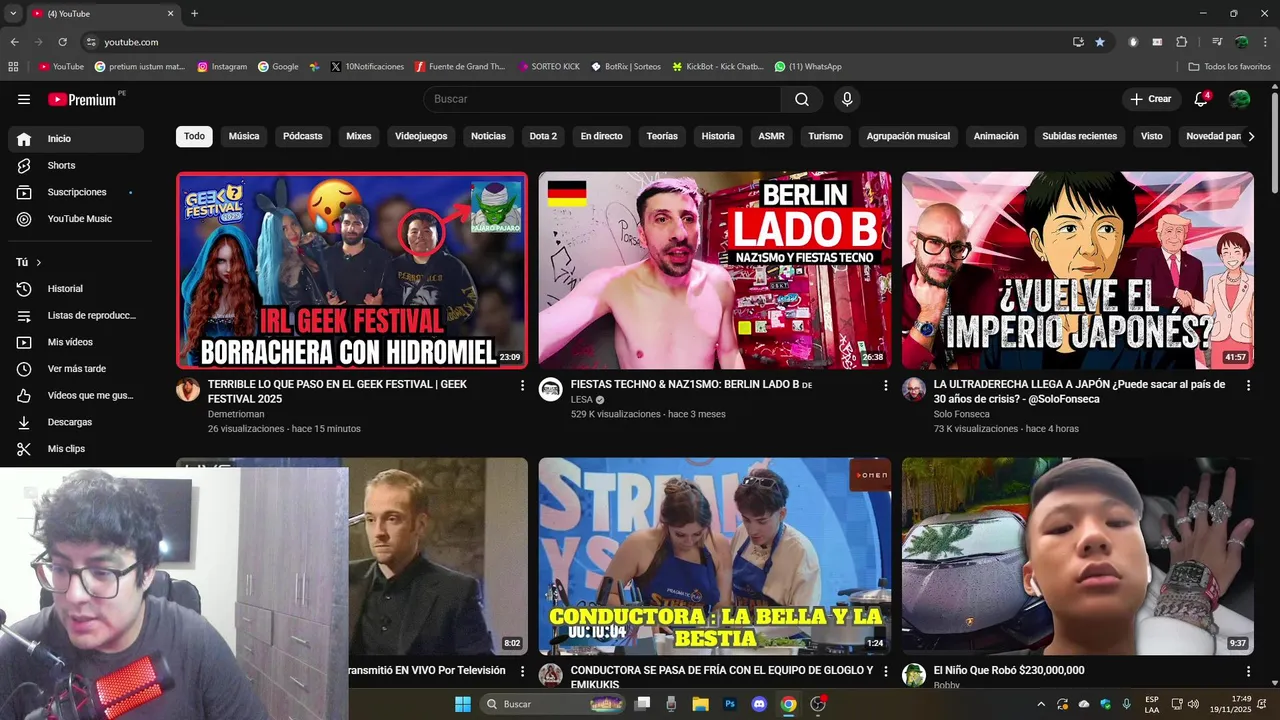Viewport: 1280px width, 720px height.
Task: Select the Pódcasts filter chip
Action: point(303,137)
